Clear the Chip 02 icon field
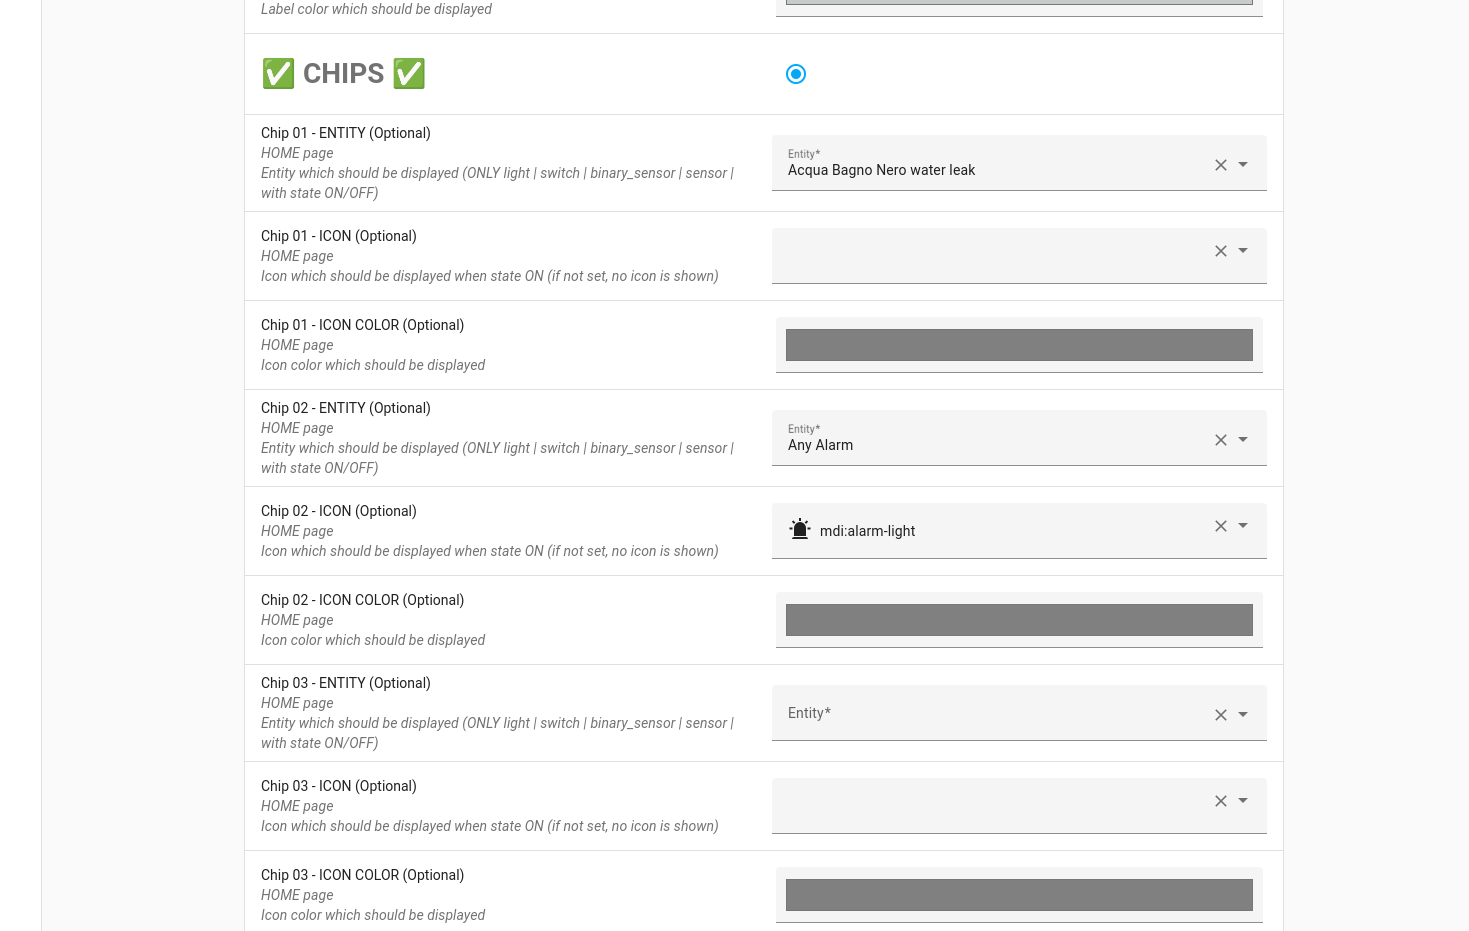The width and height of the screenshot is (1469, 931). [x=1221, y=526]
